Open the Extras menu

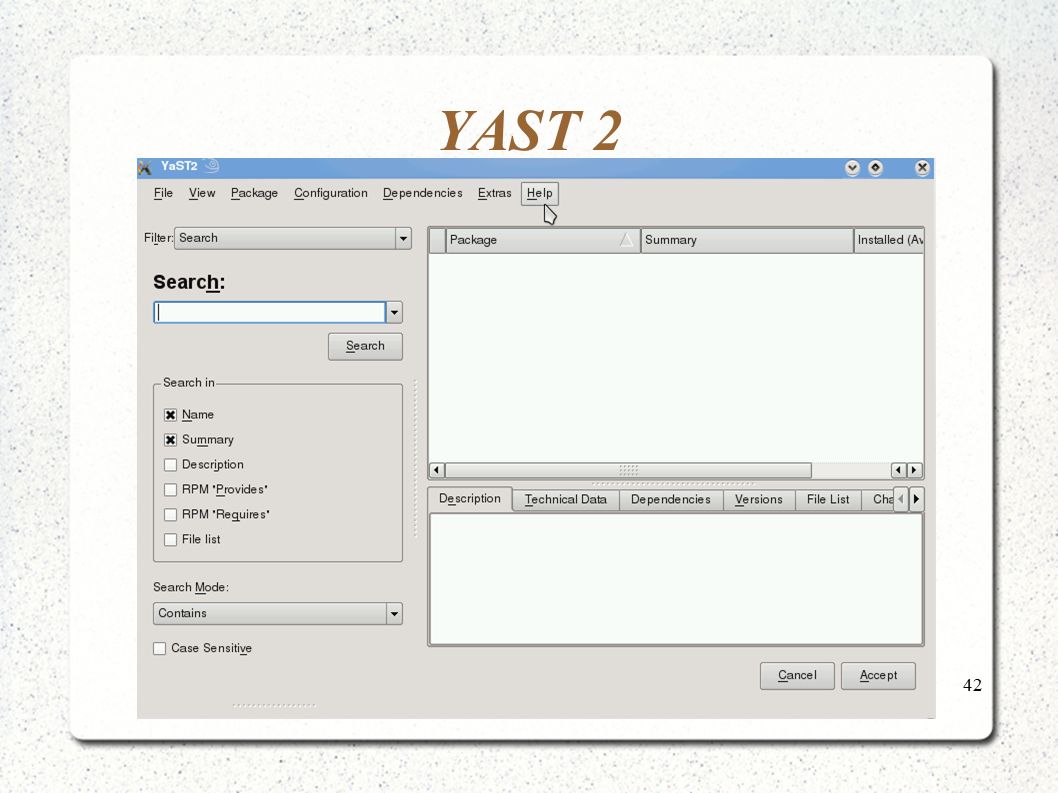pyautogui.click(x=495, y=193)
